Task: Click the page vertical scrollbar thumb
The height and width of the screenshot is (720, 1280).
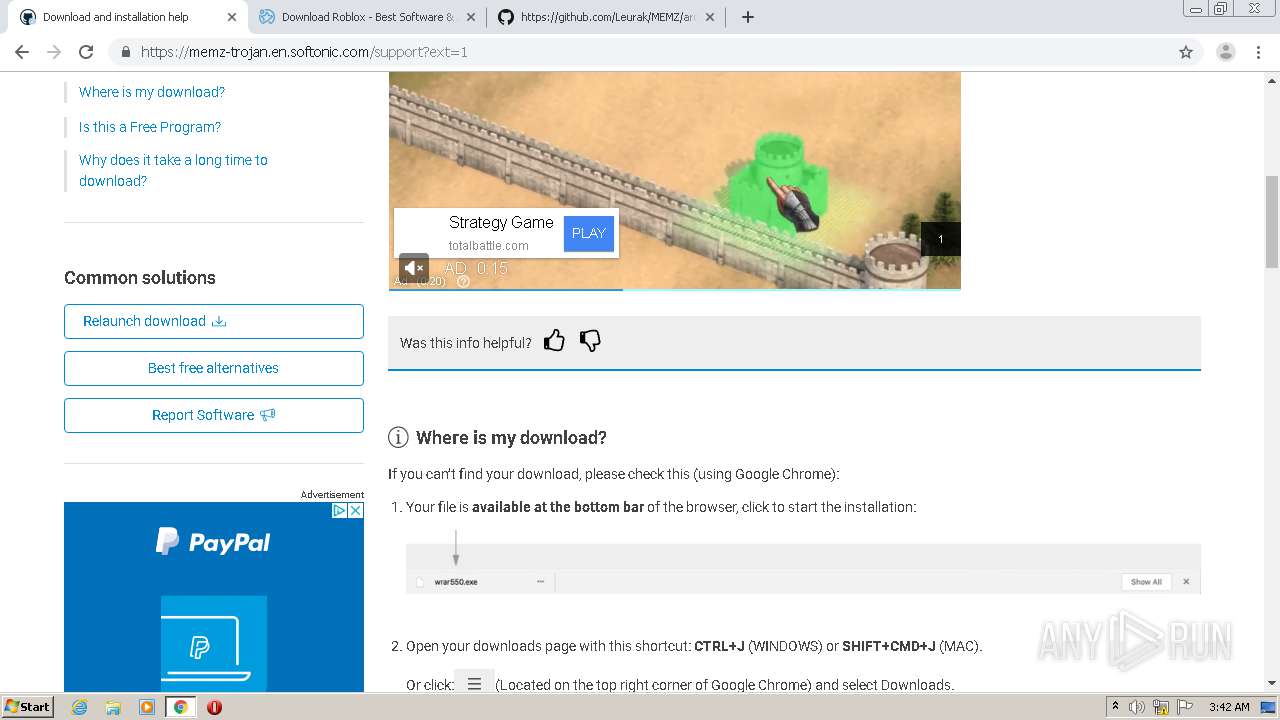Action: pyautogui.click(x=1271, y=222)
